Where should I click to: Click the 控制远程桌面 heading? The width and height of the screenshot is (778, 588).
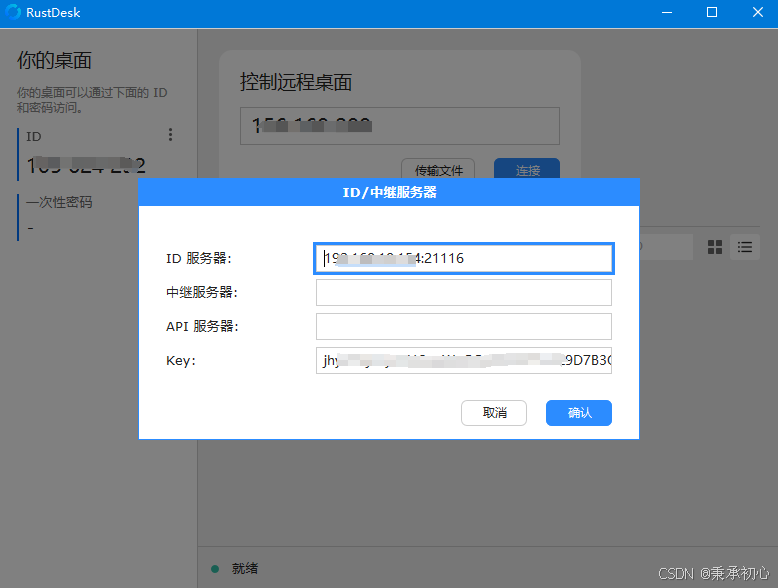(x=296, y=82)
